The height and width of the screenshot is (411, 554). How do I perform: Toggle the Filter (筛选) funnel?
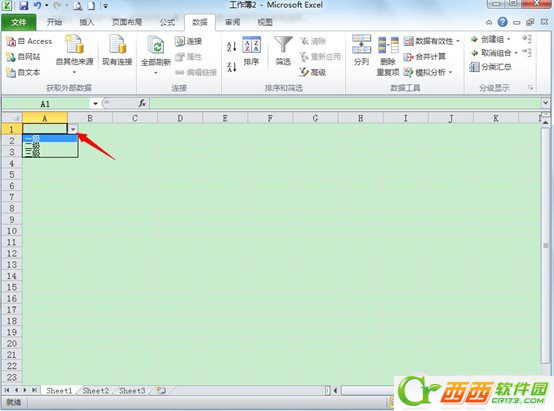click(283, 51)
